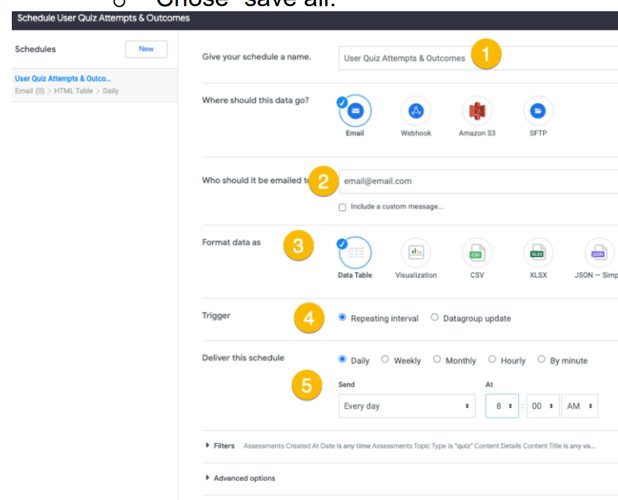Select Amazon S3 destination icon
The width and height of the screenshot is (618, 500).
[x=477, y=111]
